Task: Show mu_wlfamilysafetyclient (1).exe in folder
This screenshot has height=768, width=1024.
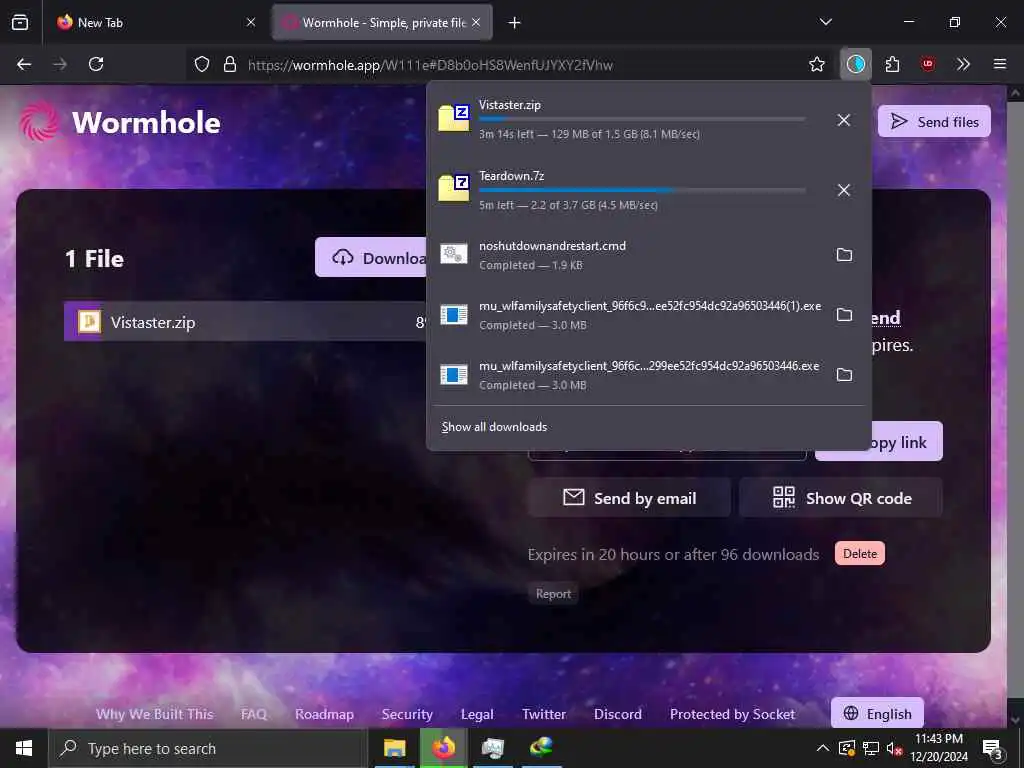Action: 844,315
